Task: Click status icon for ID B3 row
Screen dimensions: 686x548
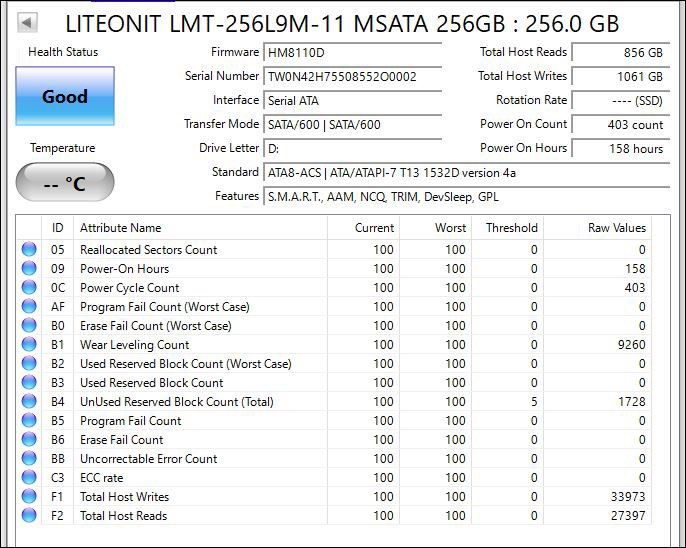Action: (29, 383)
